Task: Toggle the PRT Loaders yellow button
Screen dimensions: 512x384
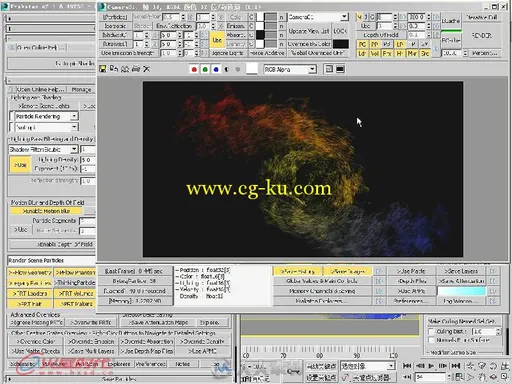Action: pyautogui.click(x=30, y=294)
